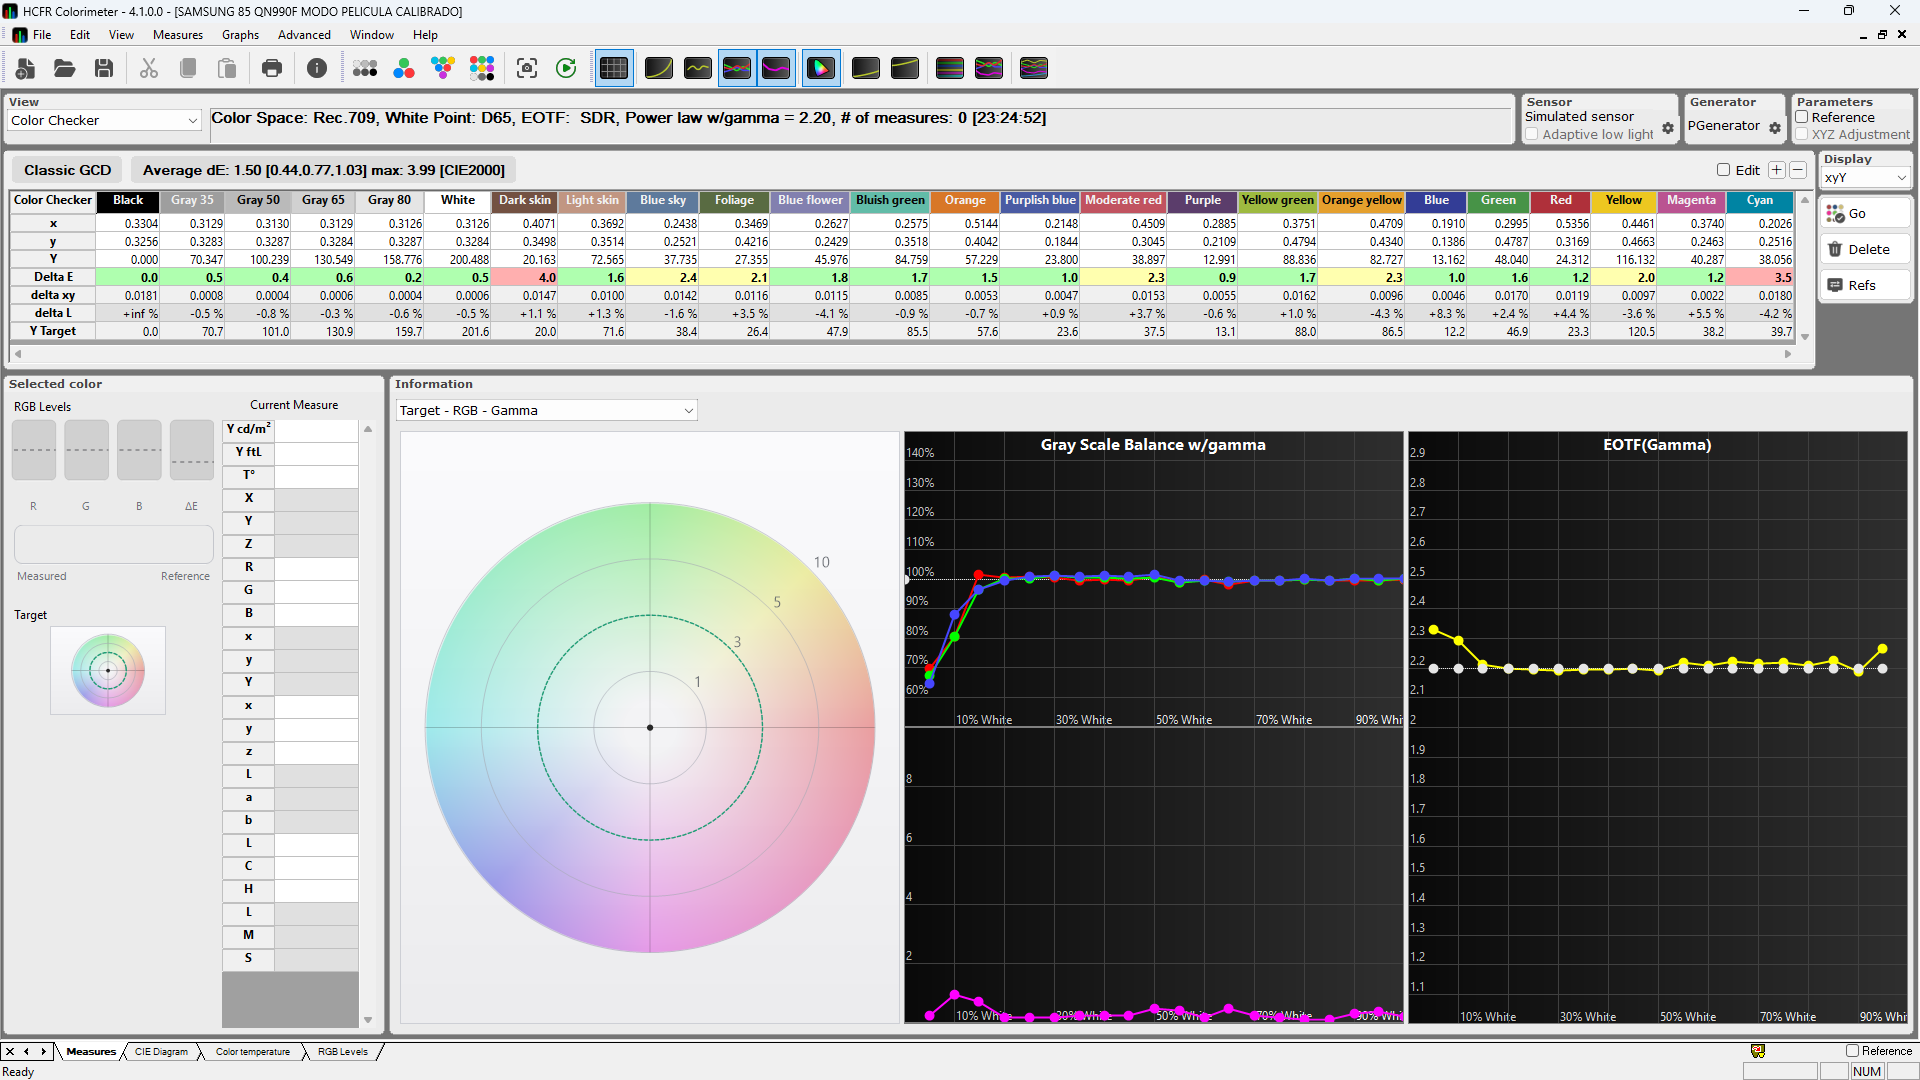
Task: Open a file with the folder icon
Action: [65, 68]
